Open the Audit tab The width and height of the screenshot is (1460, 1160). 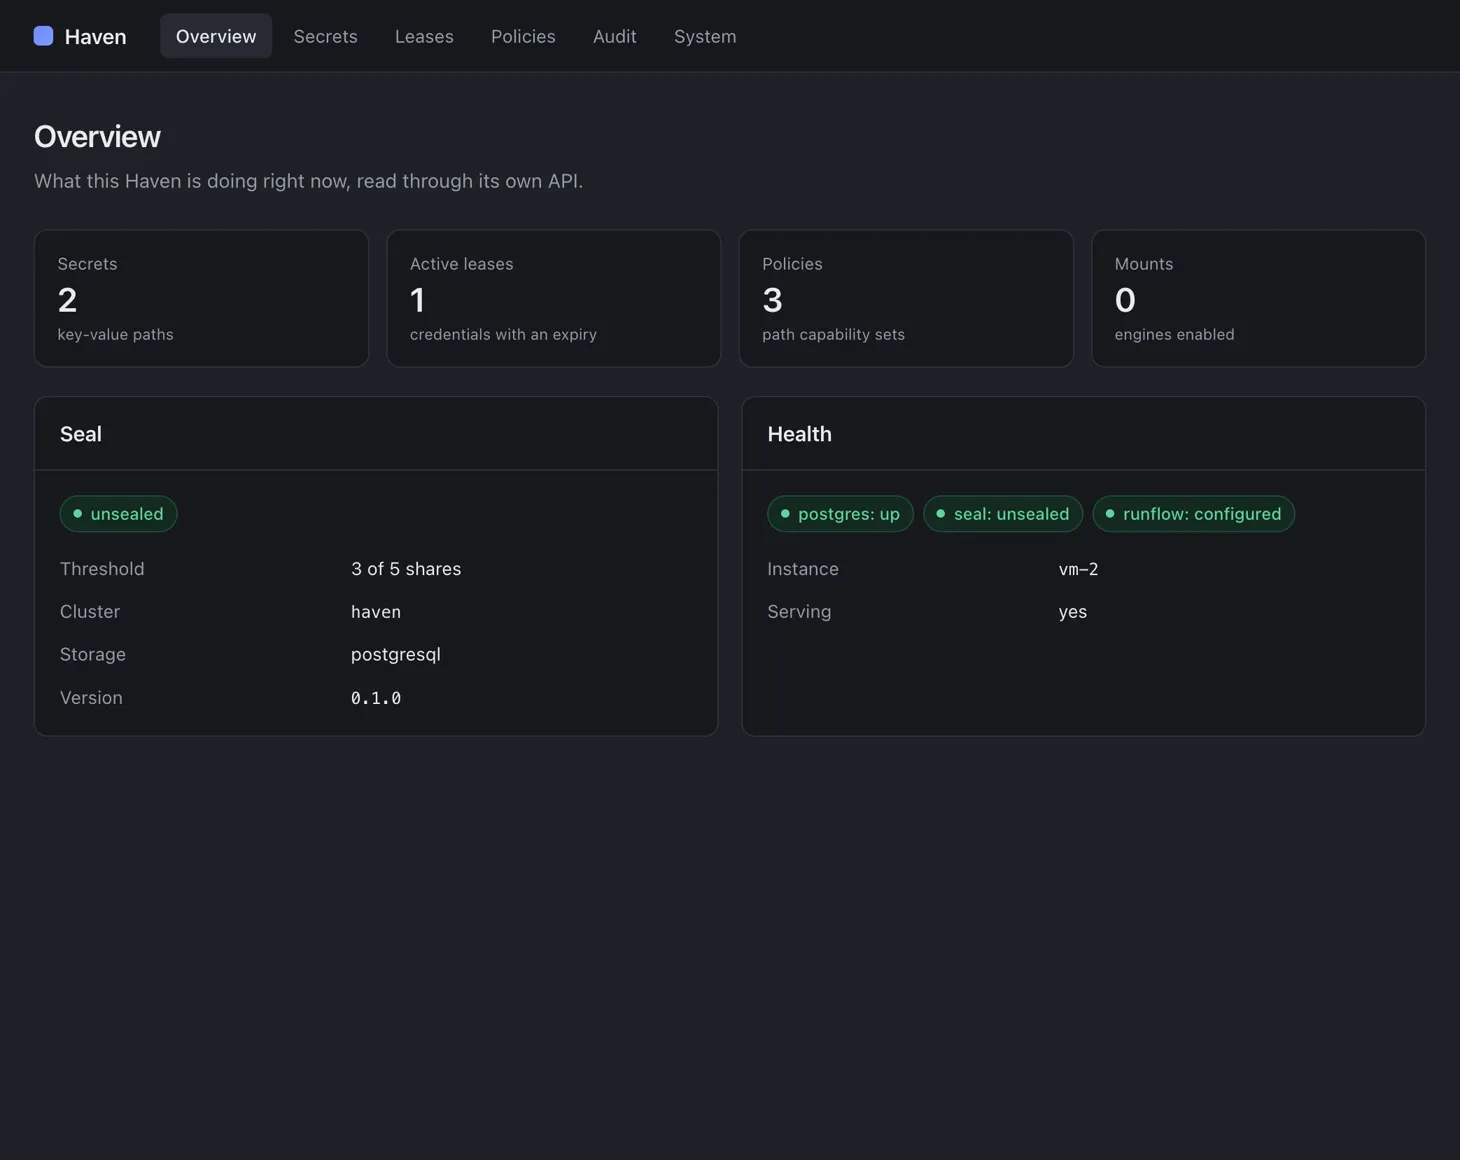[x=614, y=36]
